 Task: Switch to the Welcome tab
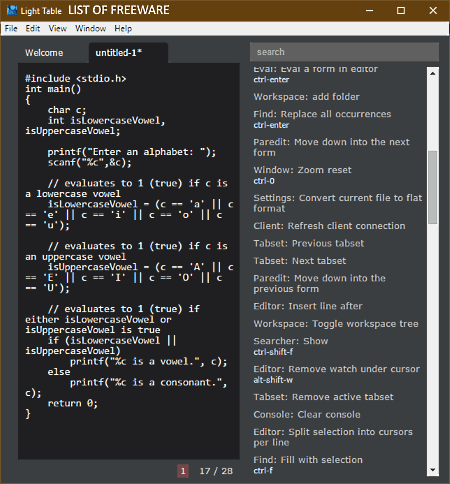44,53
